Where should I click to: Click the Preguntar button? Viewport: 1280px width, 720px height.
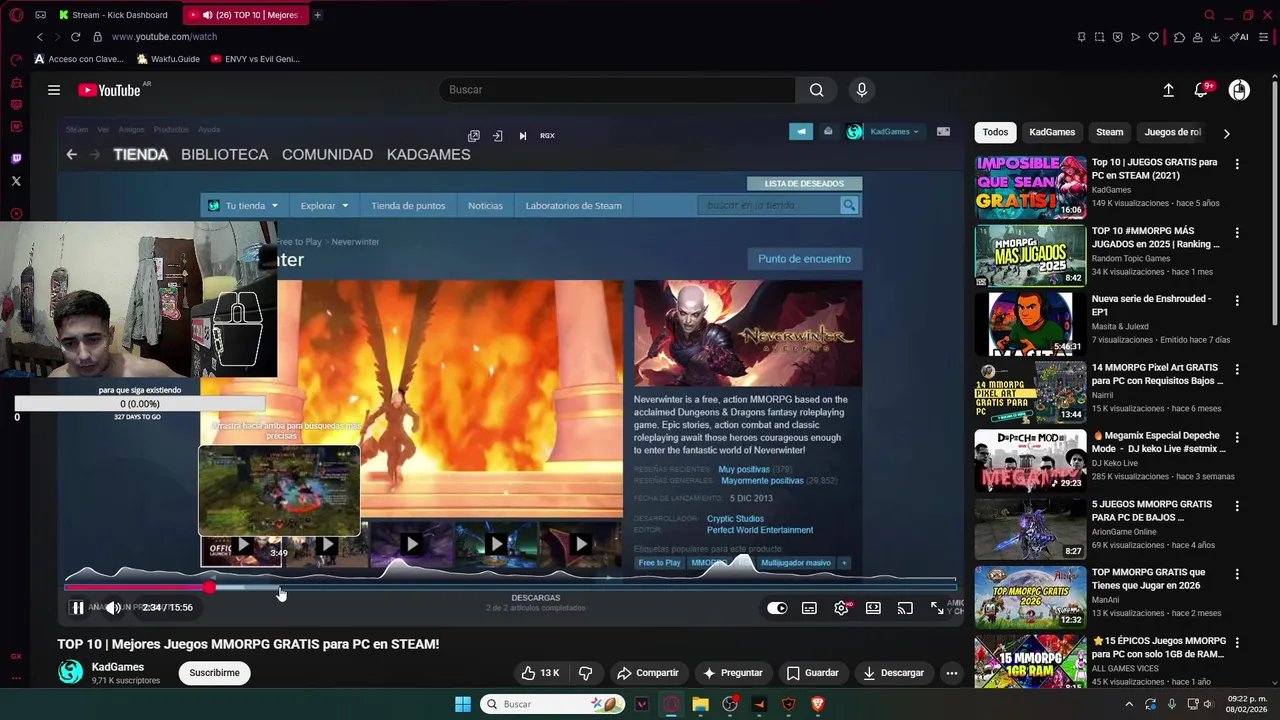tap(733, 673)
